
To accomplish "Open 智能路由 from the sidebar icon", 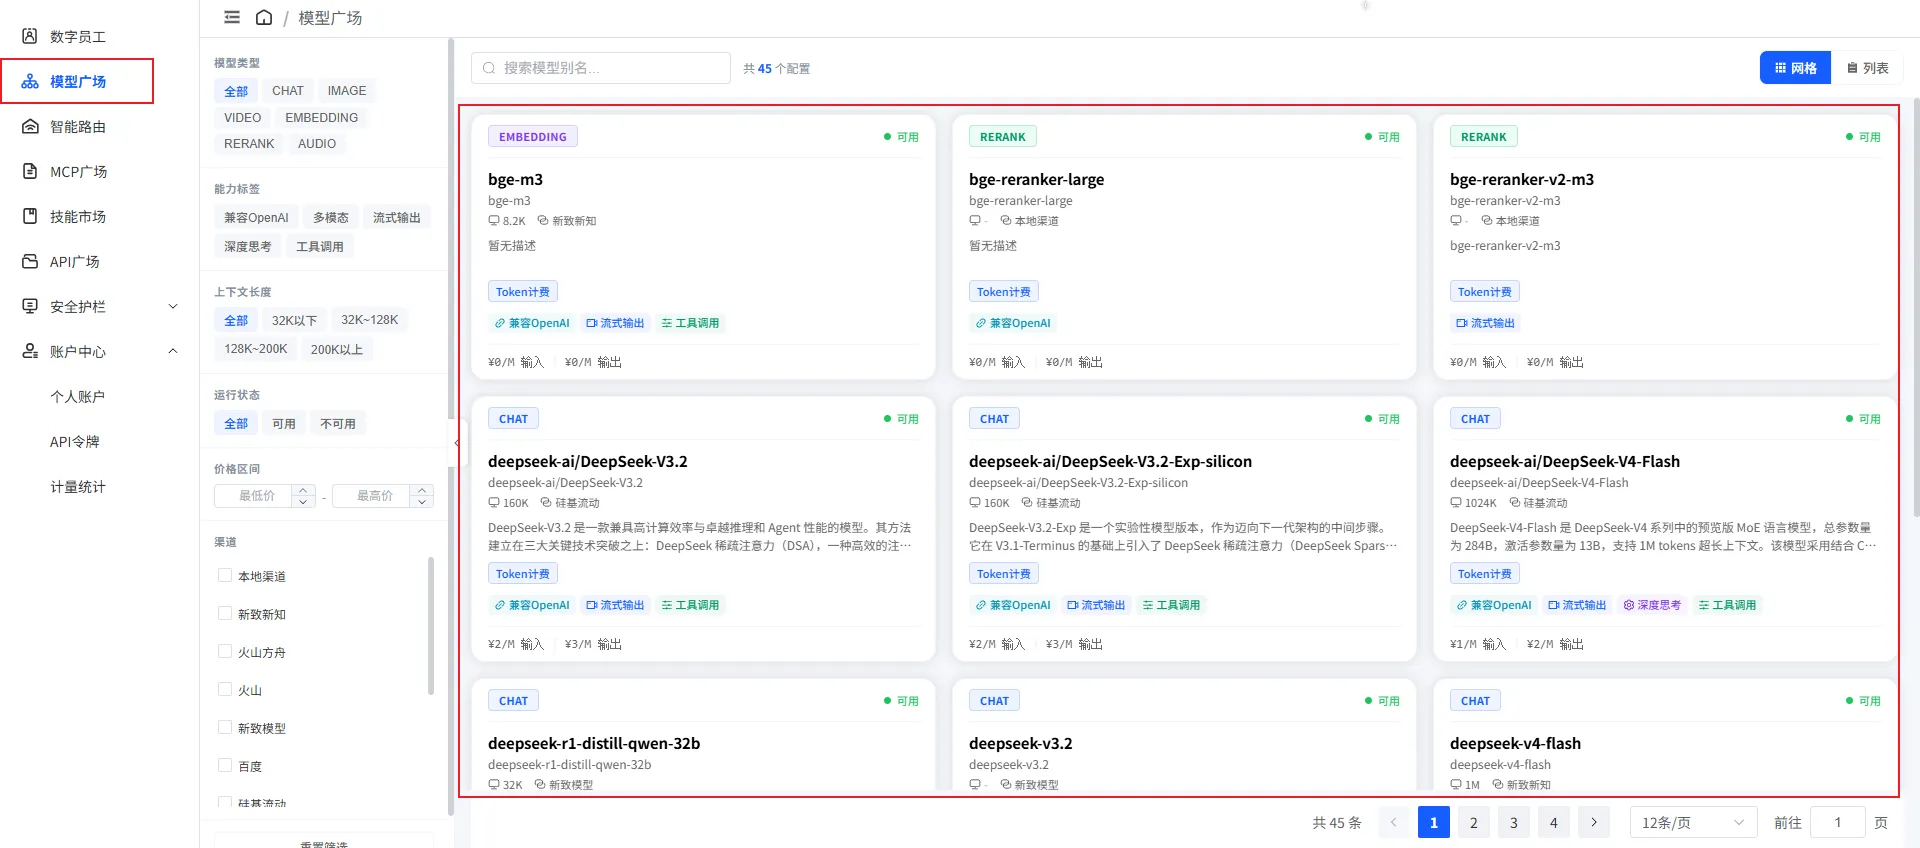I will click(30, 126).
